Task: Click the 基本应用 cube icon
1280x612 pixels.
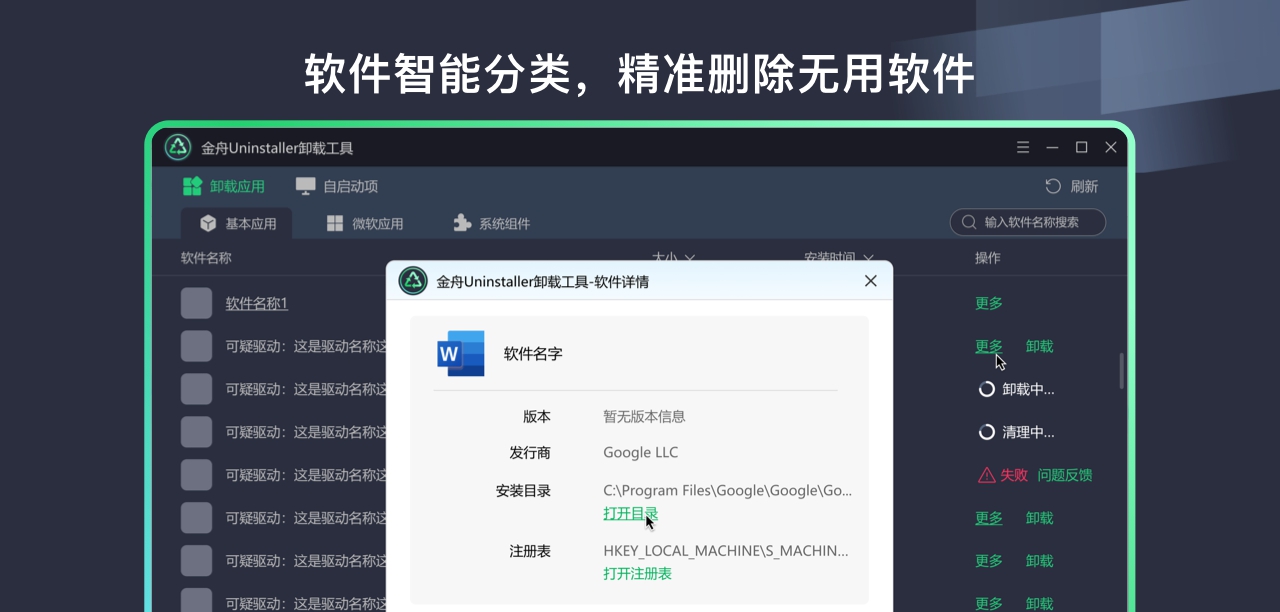Action: (208, 223)
